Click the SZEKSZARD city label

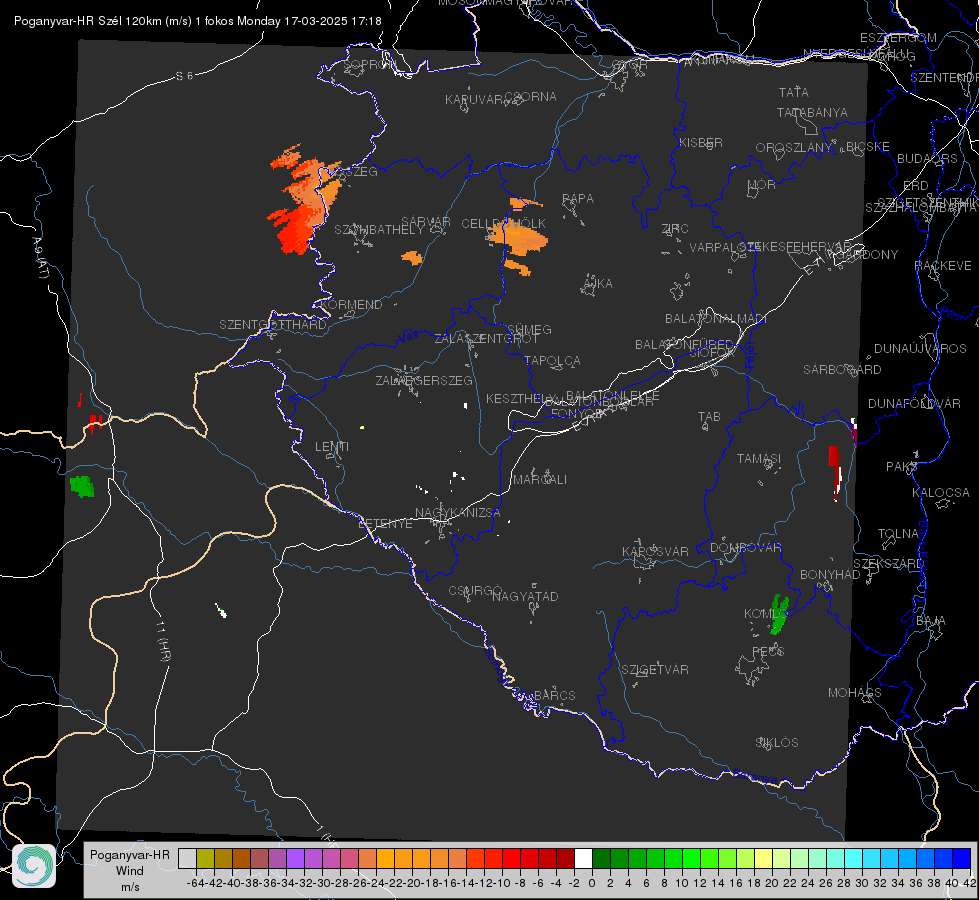pos(888,564)
